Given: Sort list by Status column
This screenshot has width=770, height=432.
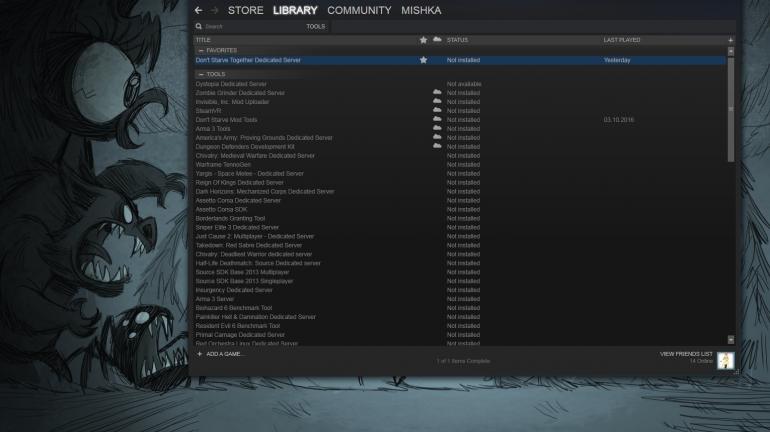Looking at the screenshot, I should pos(457,40).
